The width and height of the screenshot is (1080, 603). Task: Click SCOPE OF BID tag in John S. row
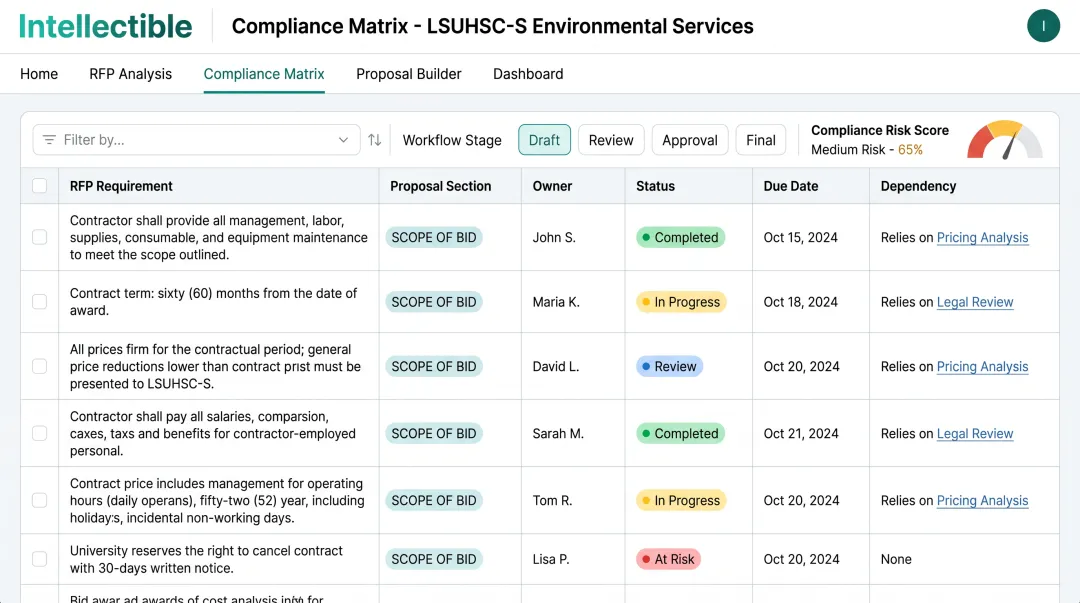coord(434,237)
